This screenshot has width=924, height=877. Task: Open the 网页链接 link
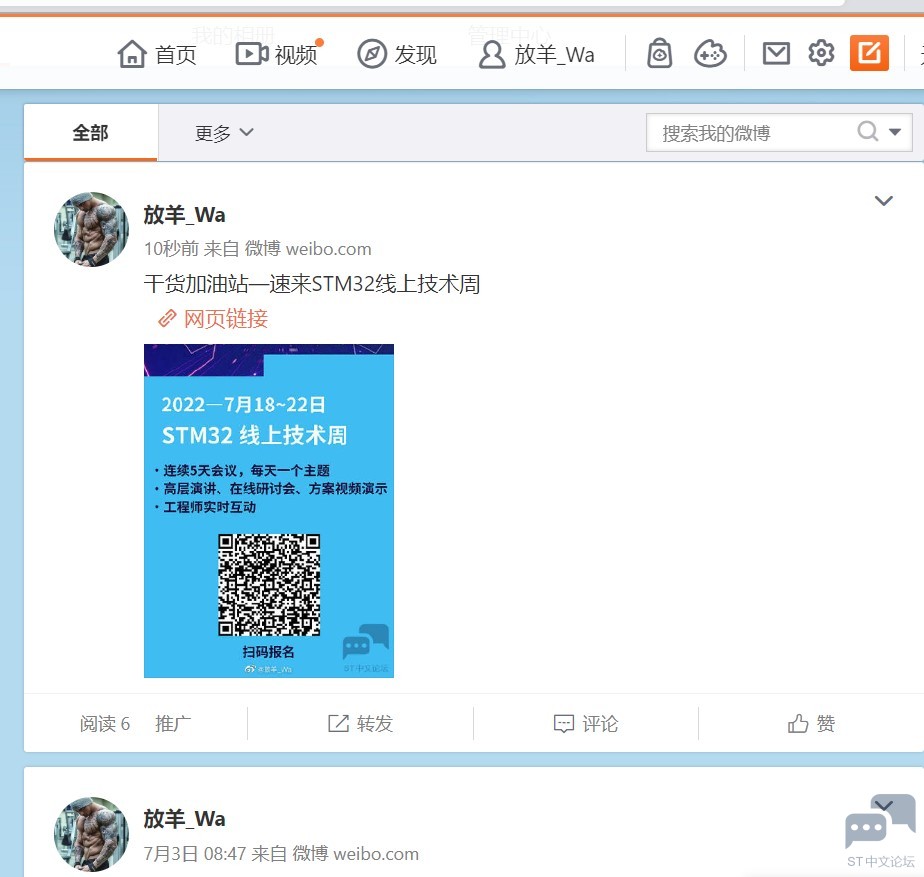(x=213, y=319)
